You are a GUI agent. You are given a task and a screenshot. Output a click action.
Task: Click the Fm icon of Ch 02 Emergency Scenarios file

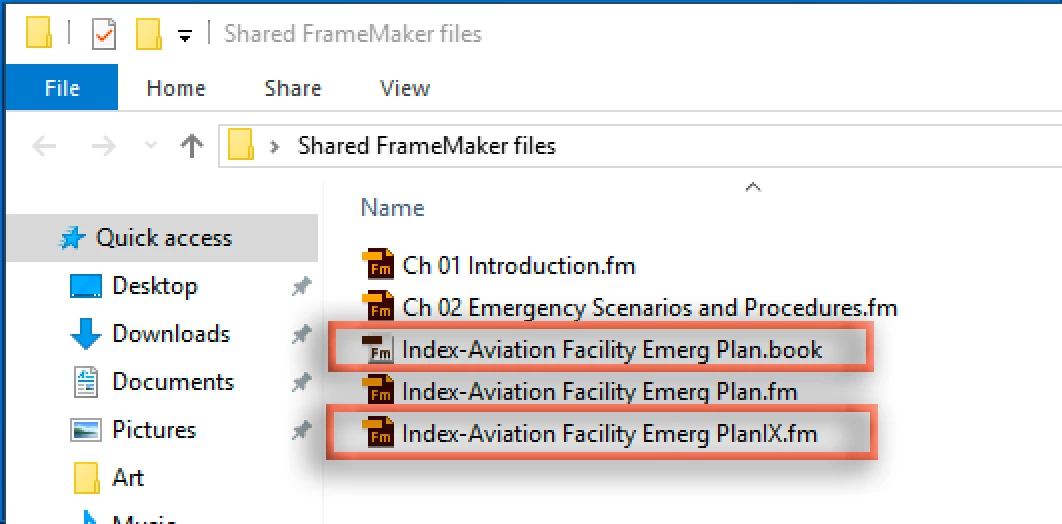378,305
